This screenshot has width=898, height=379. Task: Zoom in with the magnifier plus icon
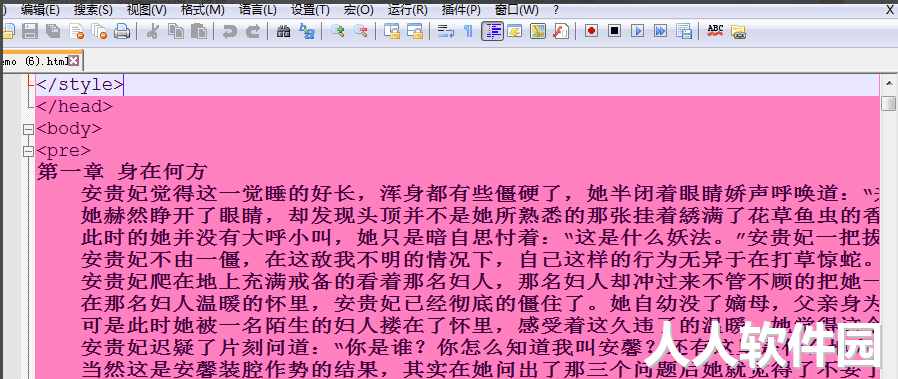click(x=337, y=31)
